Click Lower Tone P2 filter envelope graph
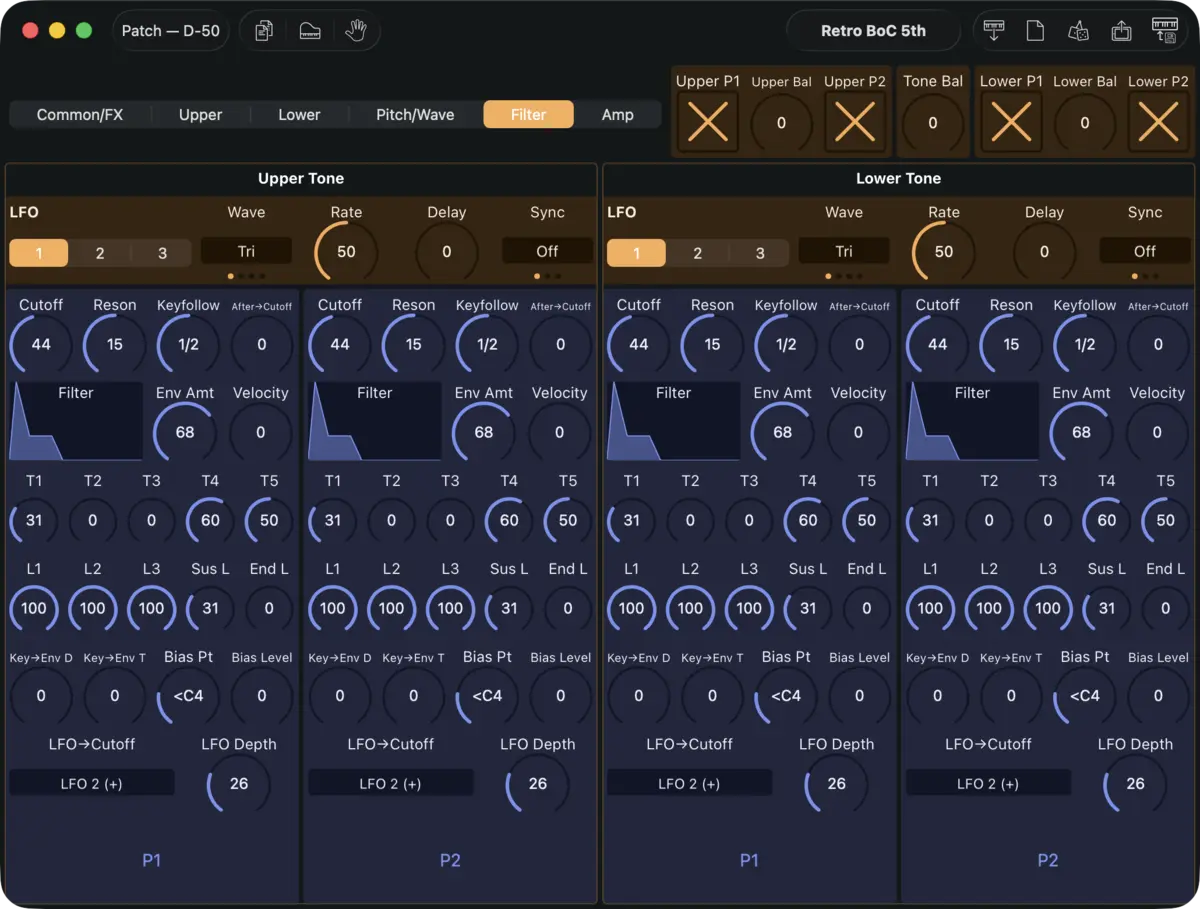 (972, 420)
